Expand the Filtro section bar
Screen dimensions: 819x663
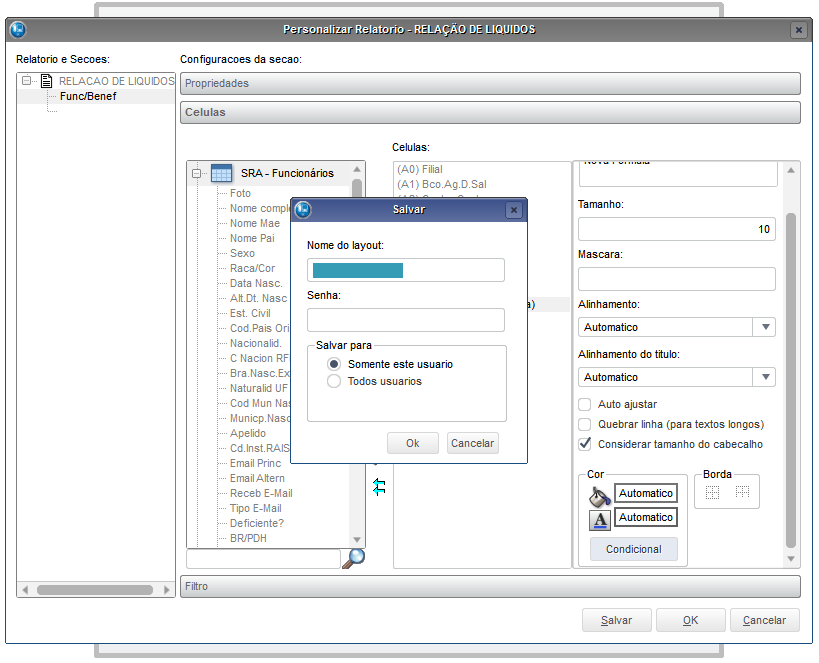coord(490,586)
